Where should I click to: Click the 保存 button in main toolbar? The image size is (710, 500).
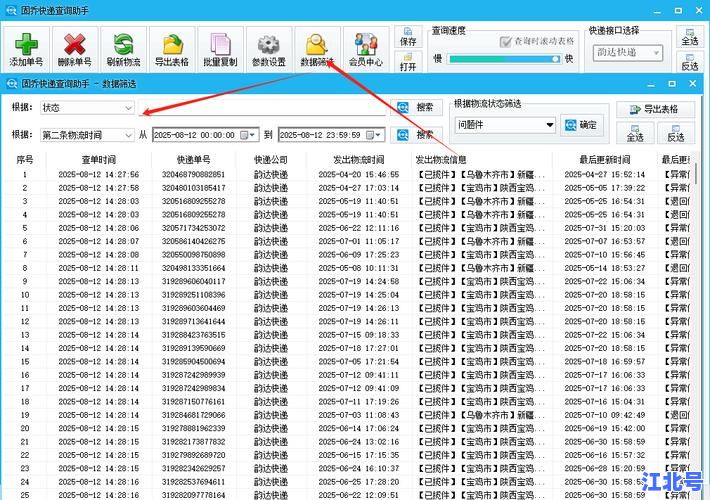[408, 37]
